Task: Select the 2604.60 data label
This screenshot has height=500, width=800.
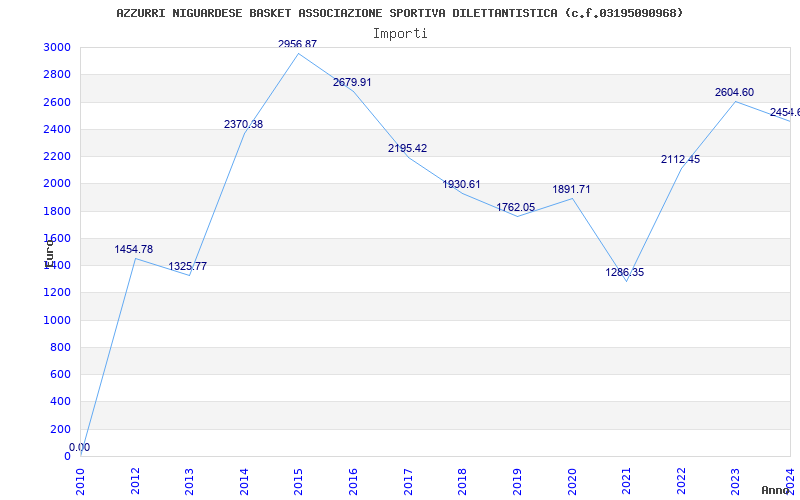Action: pyautogui.click(x=734, y=92)
